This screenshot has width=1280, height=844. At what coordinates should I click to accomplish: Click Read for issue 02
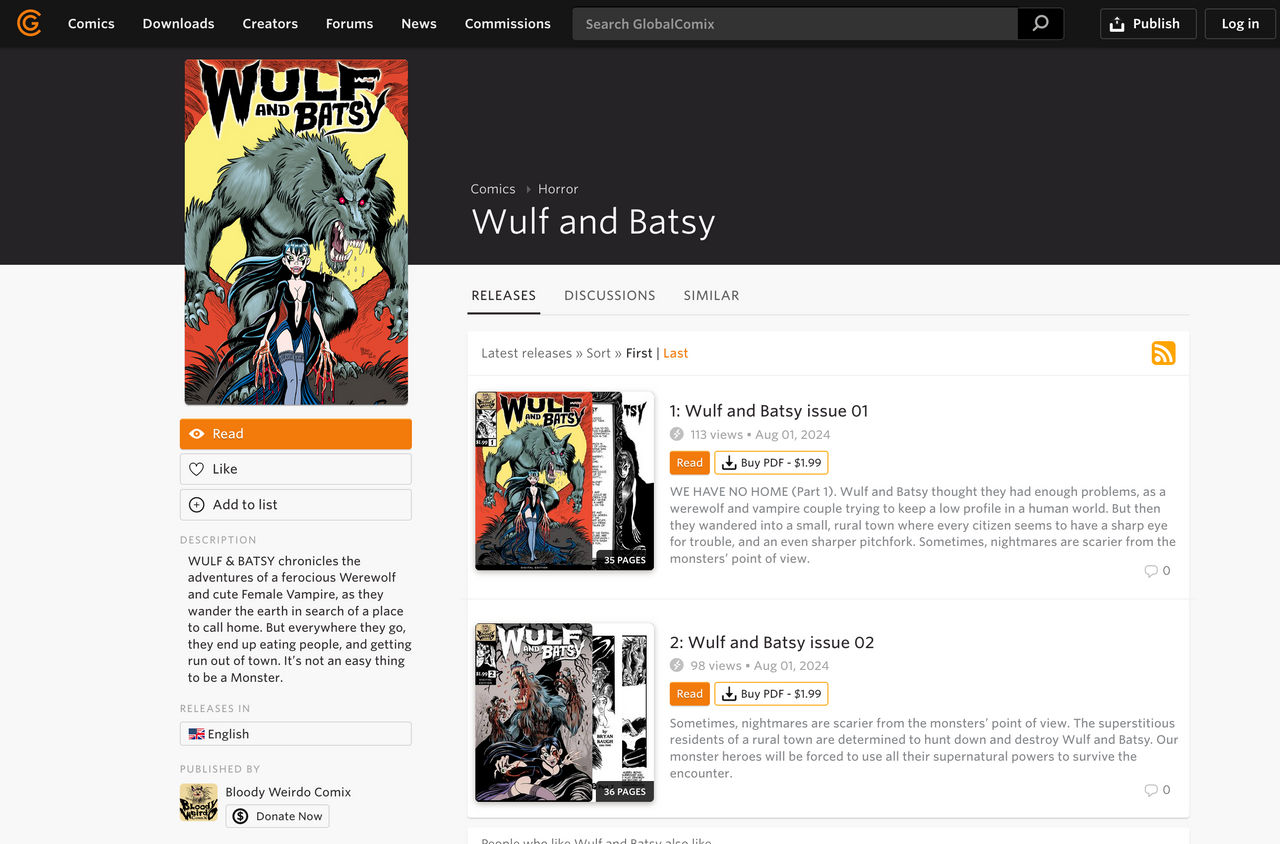690,694
